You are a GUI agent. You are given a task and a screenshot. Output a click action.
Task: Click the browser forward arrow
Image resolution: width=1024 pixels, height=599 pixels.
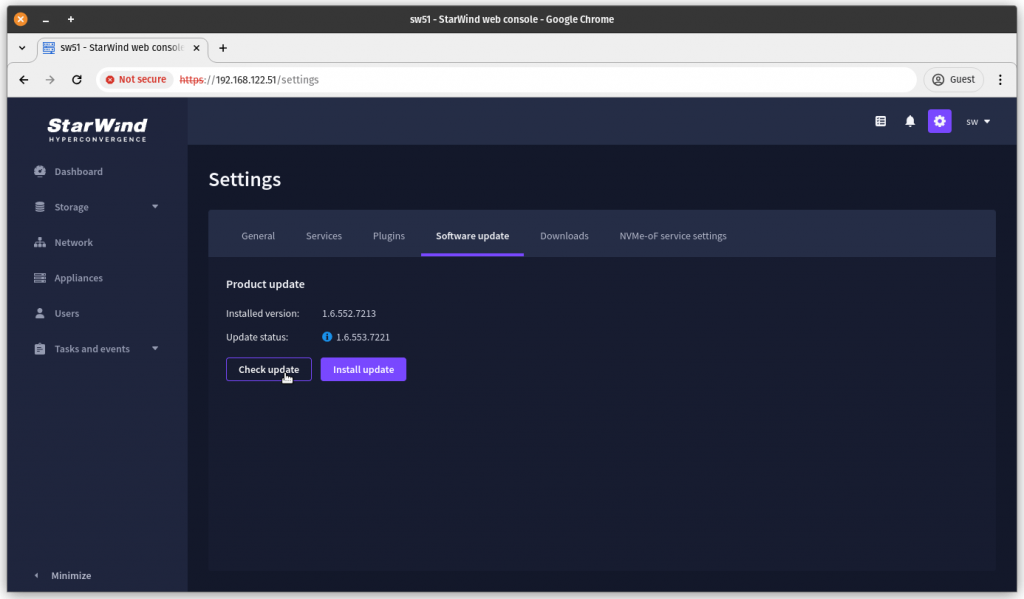(x=50, y=80)
